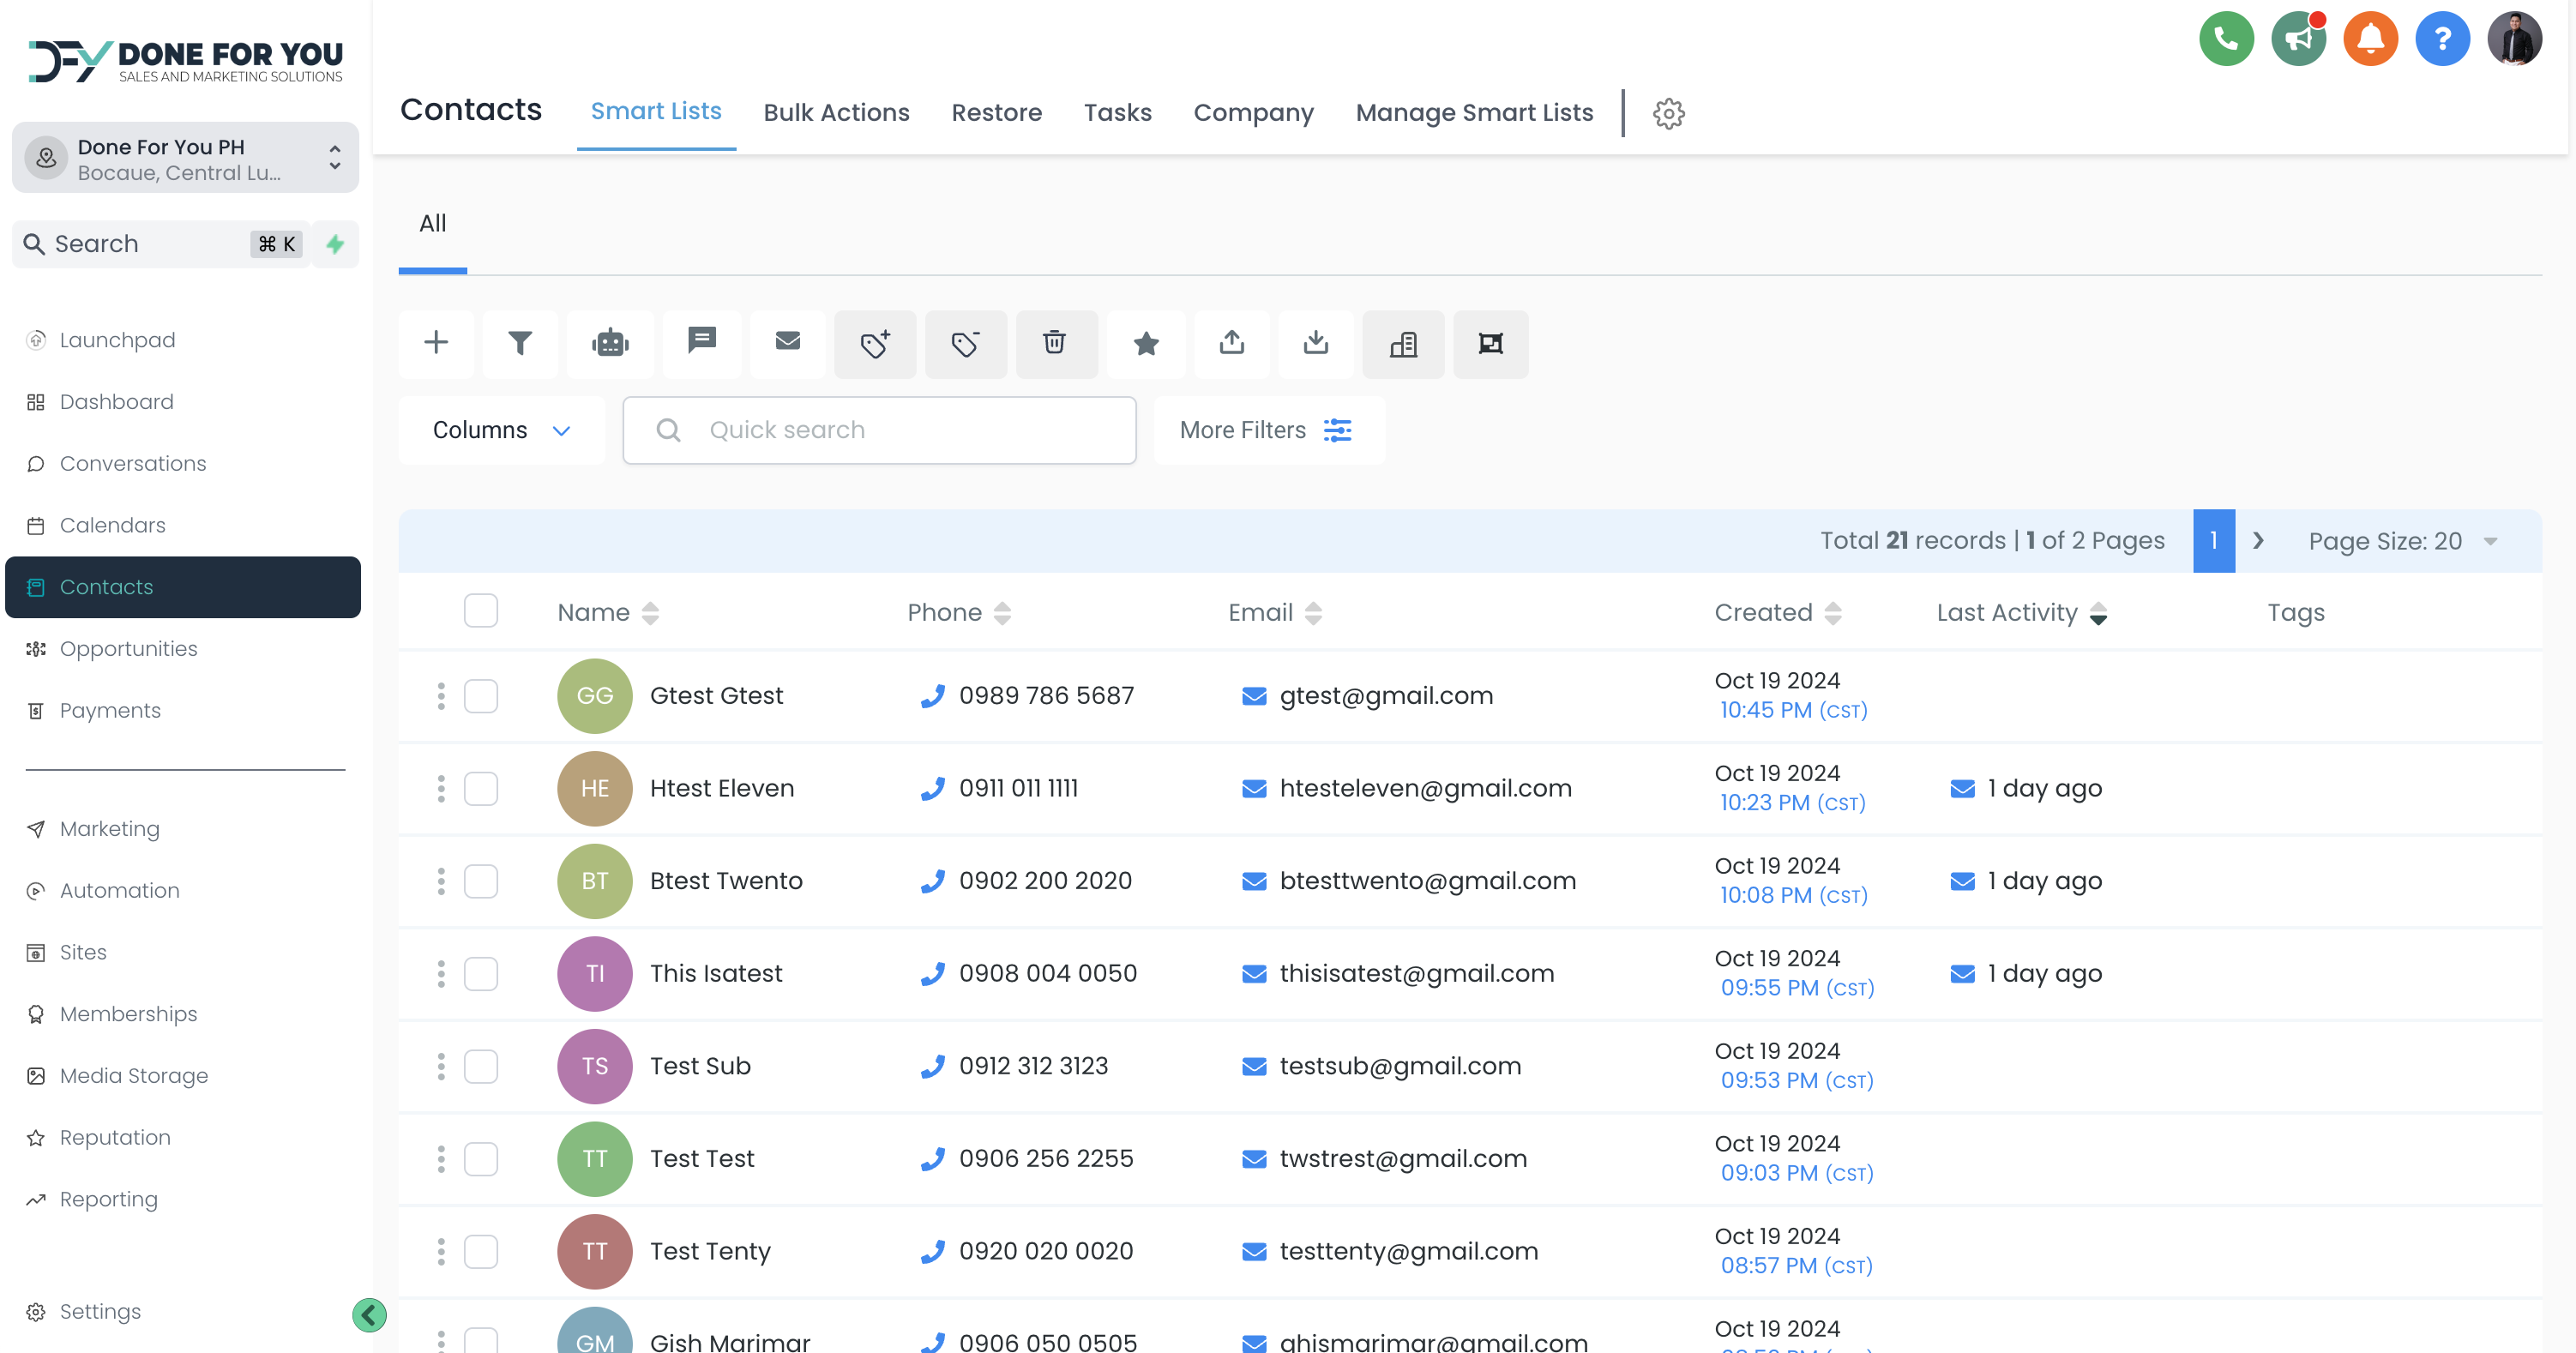Expand the Done For You PH account switcher
The width and height of the screenshot is (2576, 1353).
pyautogui.click(x=185, y=158)
